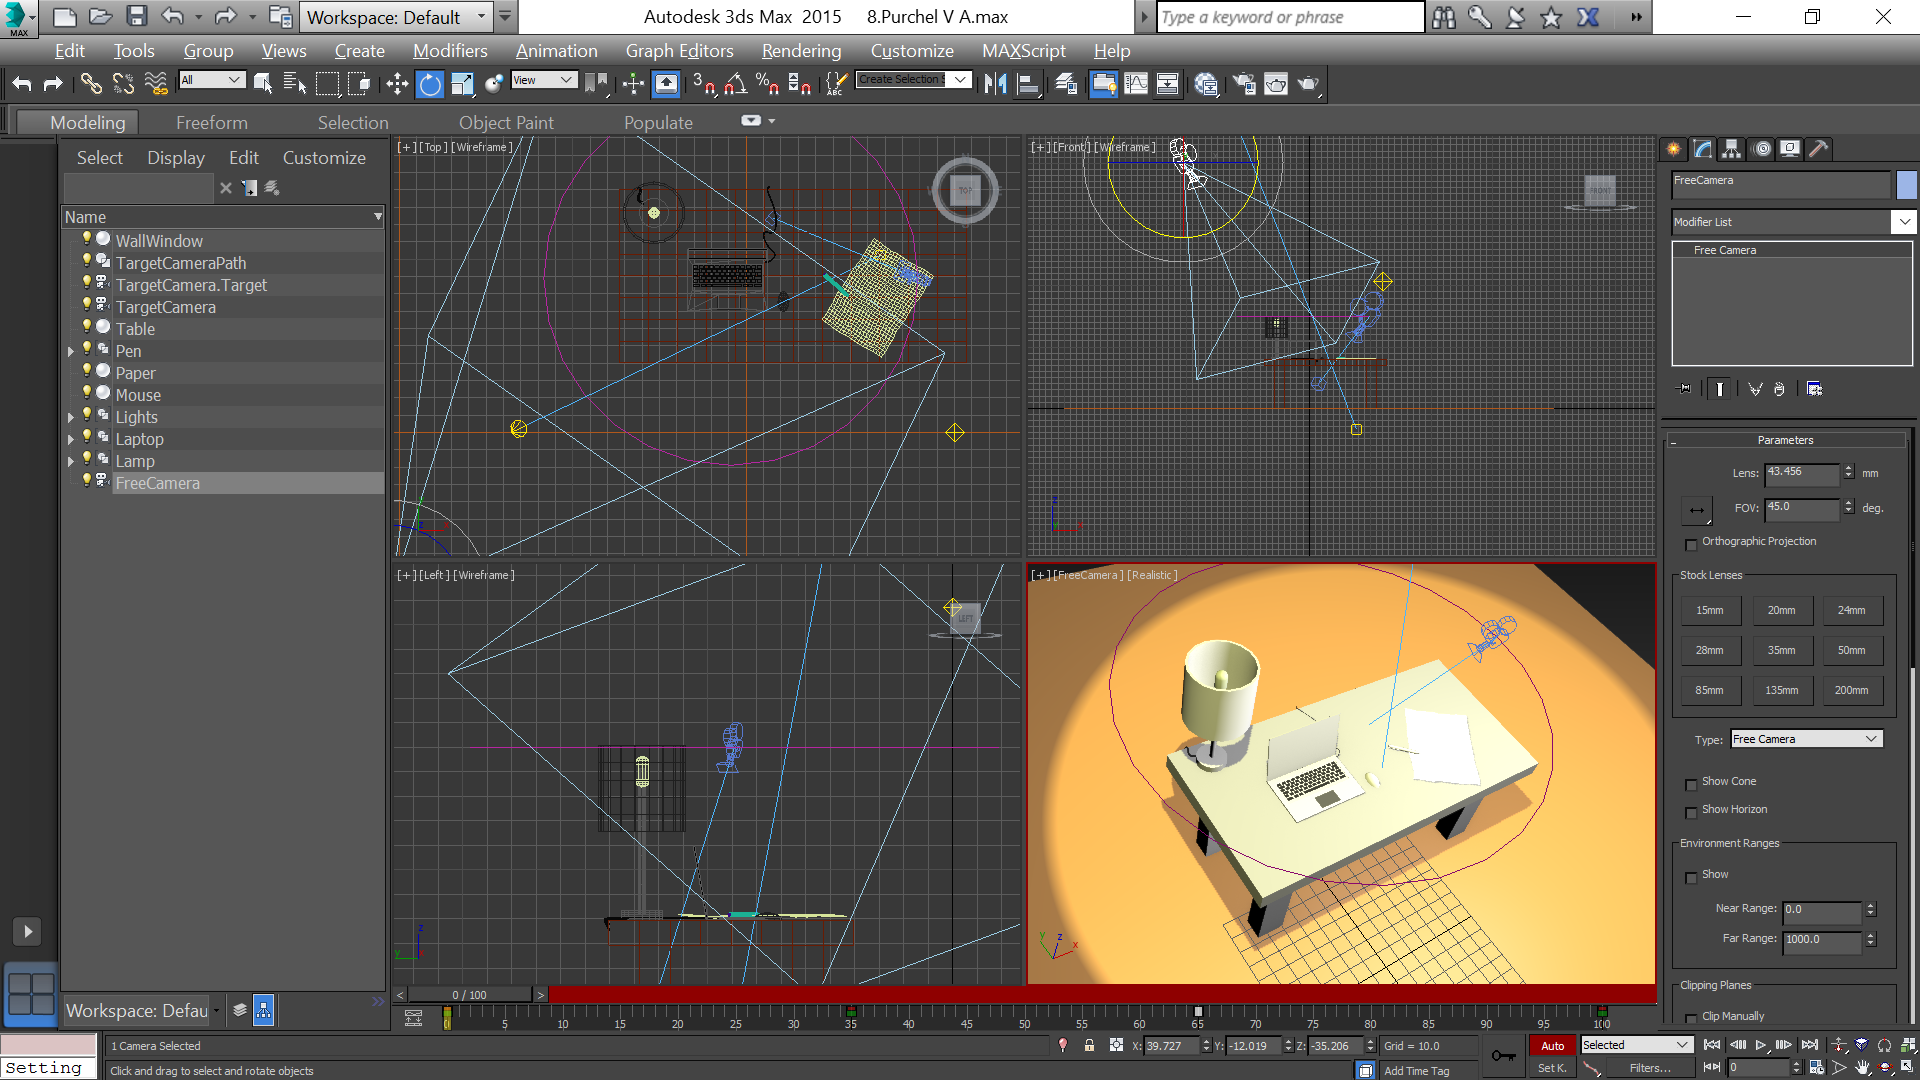This screenshot has height=1080, width=1920.
Task: Activate the Select and Move tool
Action: point(397,84)
